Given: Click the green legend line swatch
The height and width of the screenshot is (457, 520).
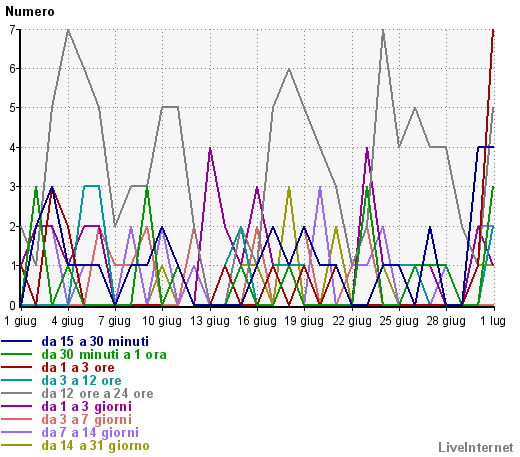Looking at the screenshot, I should (16, 354).
